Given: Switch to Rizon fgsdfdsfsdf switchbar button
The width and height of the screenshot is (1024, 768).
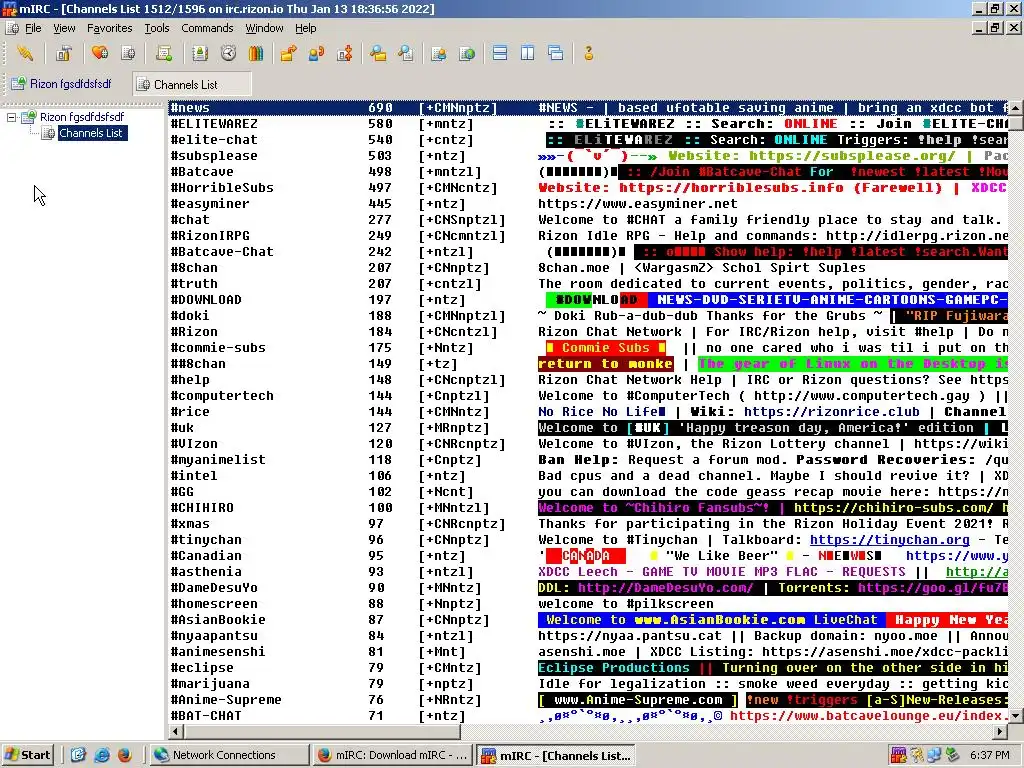Looking at the screenshot, I should pos(62,84).
